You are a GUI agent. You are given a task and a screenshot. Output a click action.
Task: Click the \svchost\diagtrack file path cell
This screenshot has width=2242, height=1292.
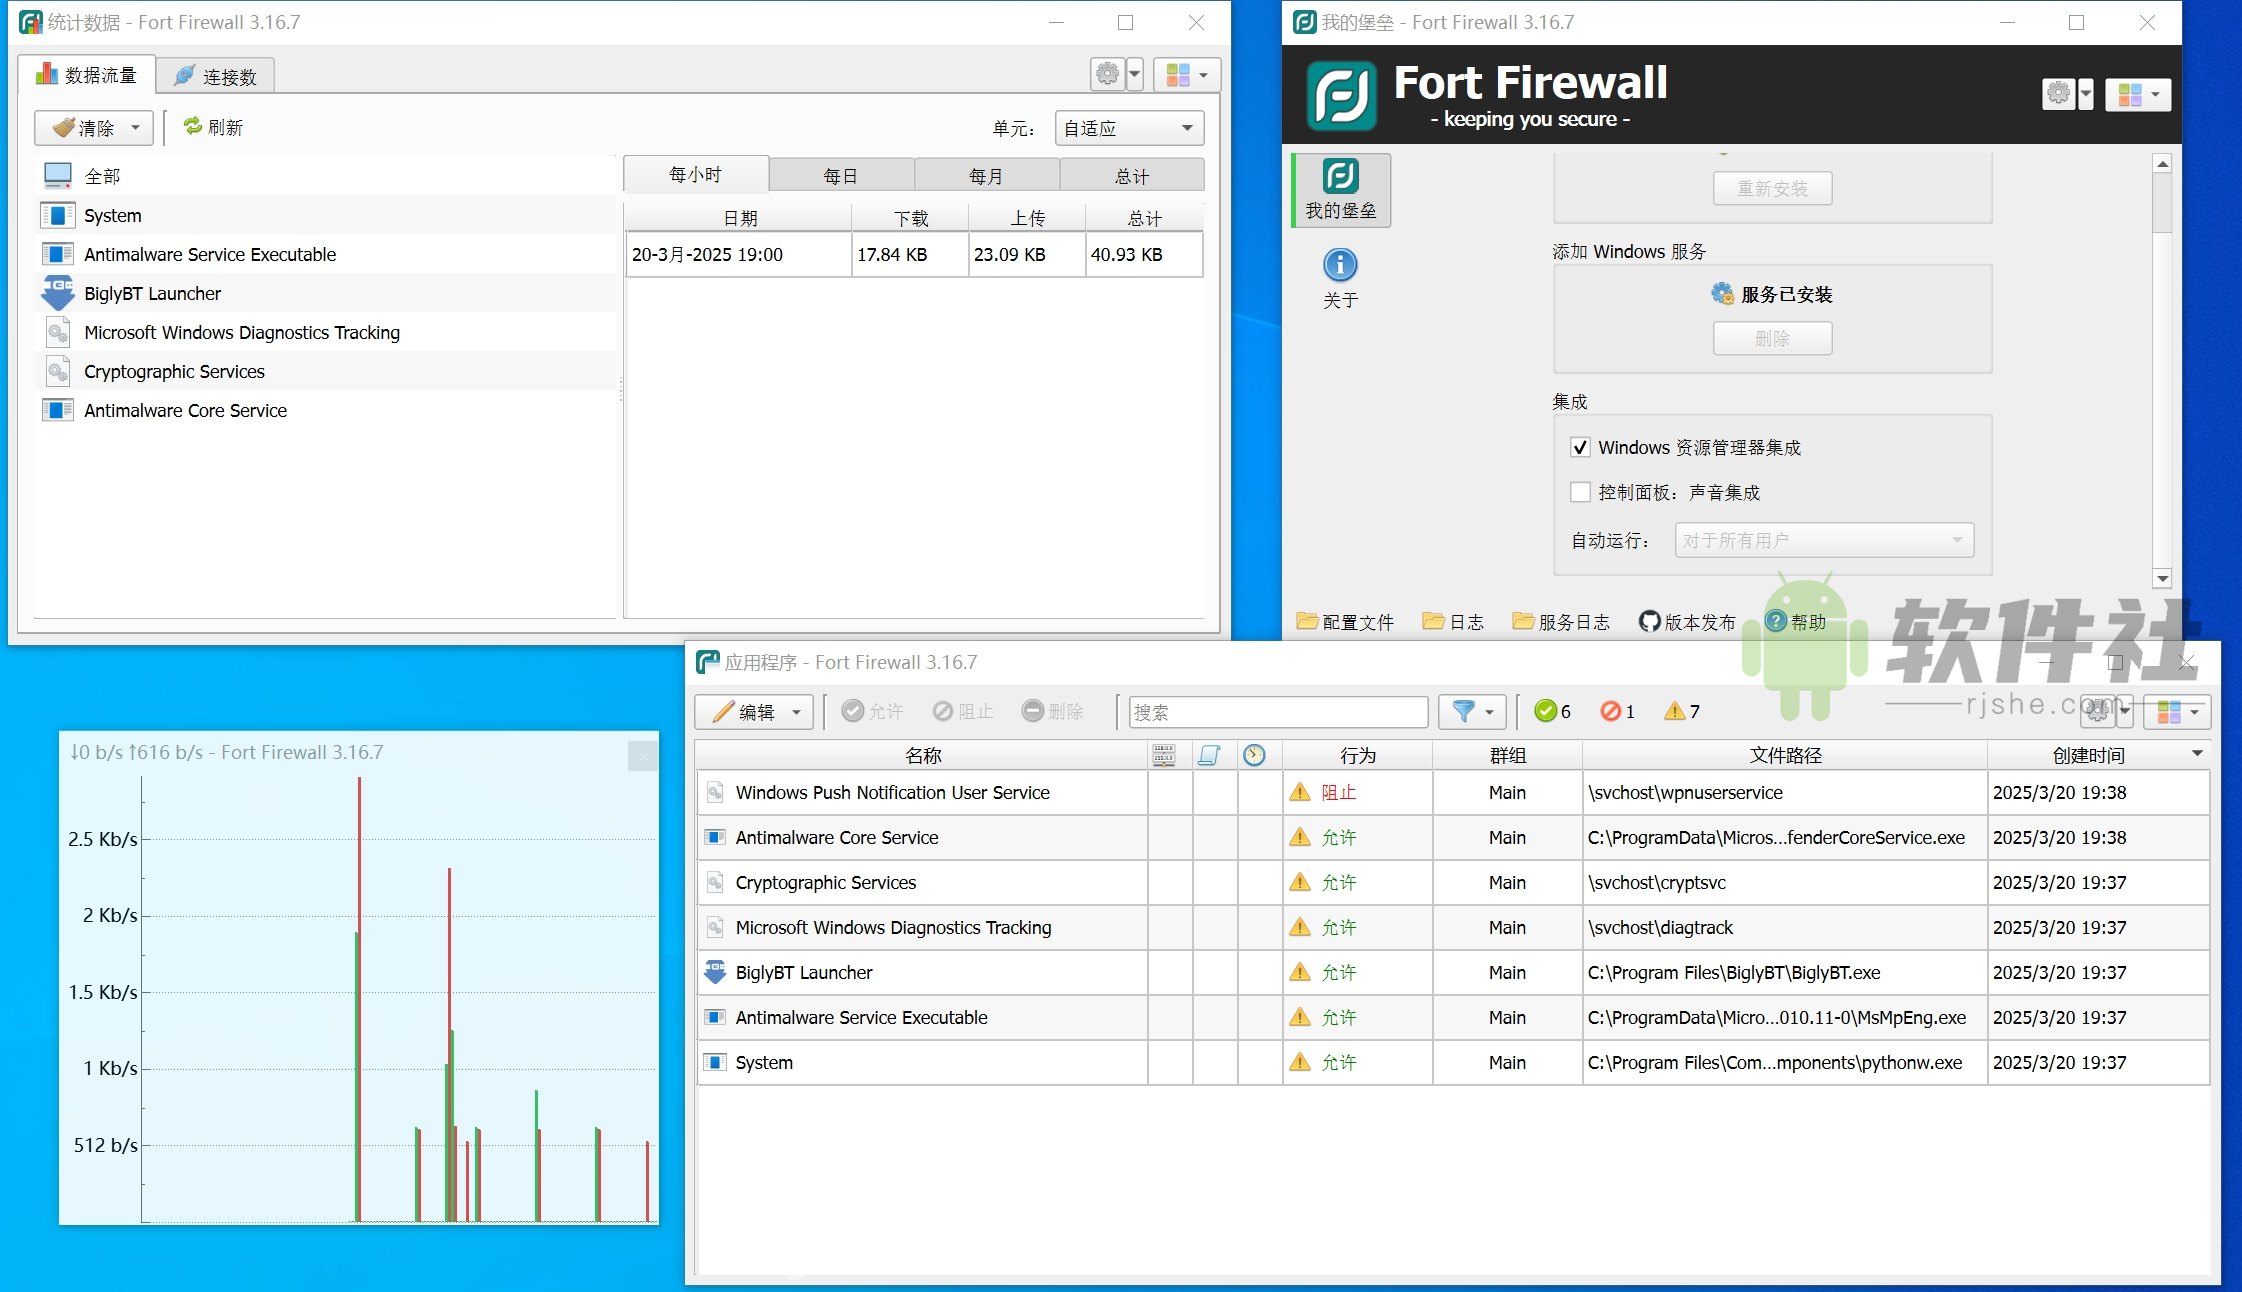[1785, 927]
